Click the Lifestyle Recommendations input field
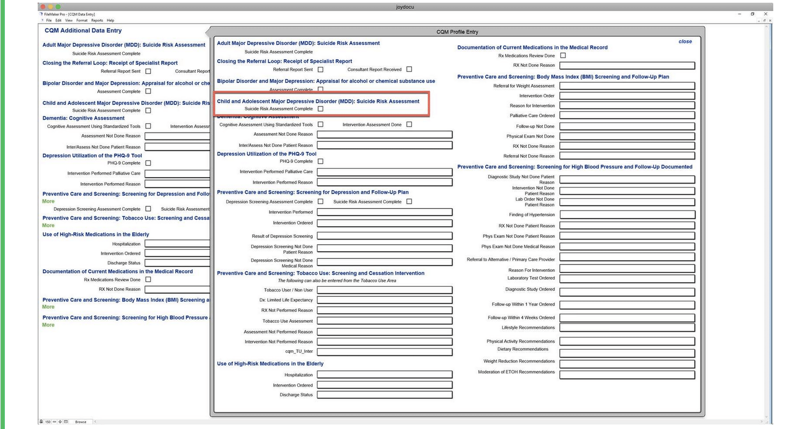Viewport: 808px width, 429px height. [627, 328]
